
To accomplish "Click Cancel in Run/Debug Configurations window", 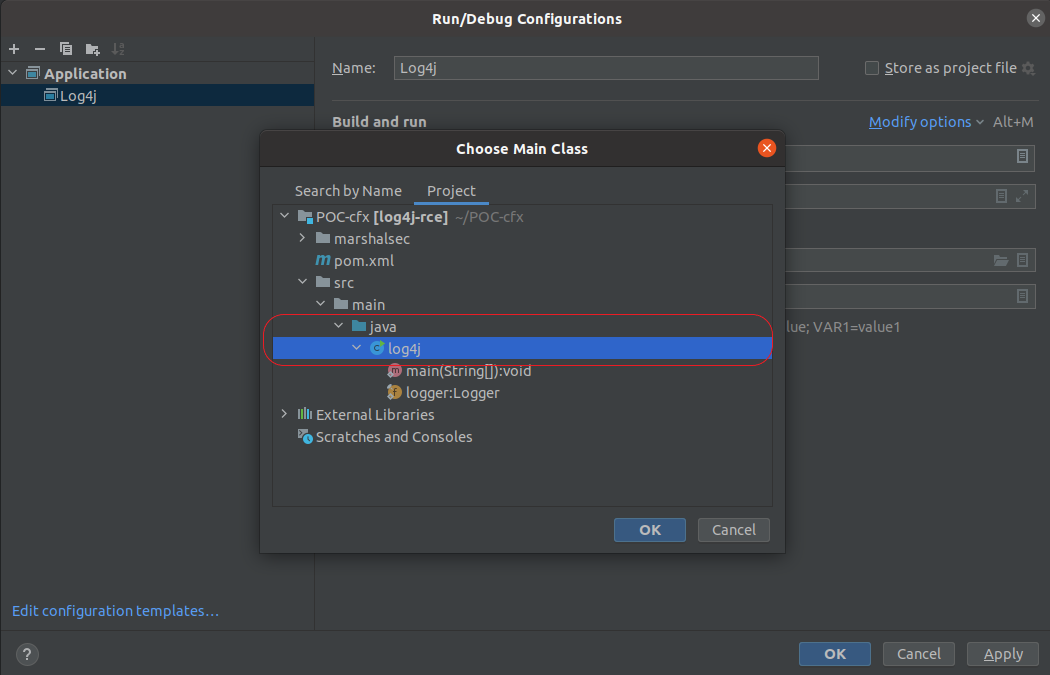I will pos(919,654).
